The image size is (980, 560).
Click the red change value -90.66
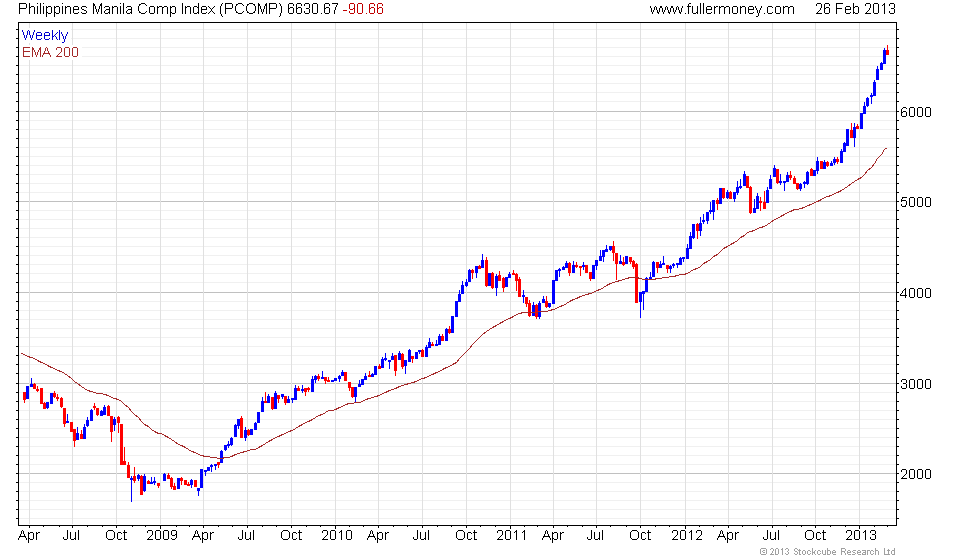[x=363, y=9]
